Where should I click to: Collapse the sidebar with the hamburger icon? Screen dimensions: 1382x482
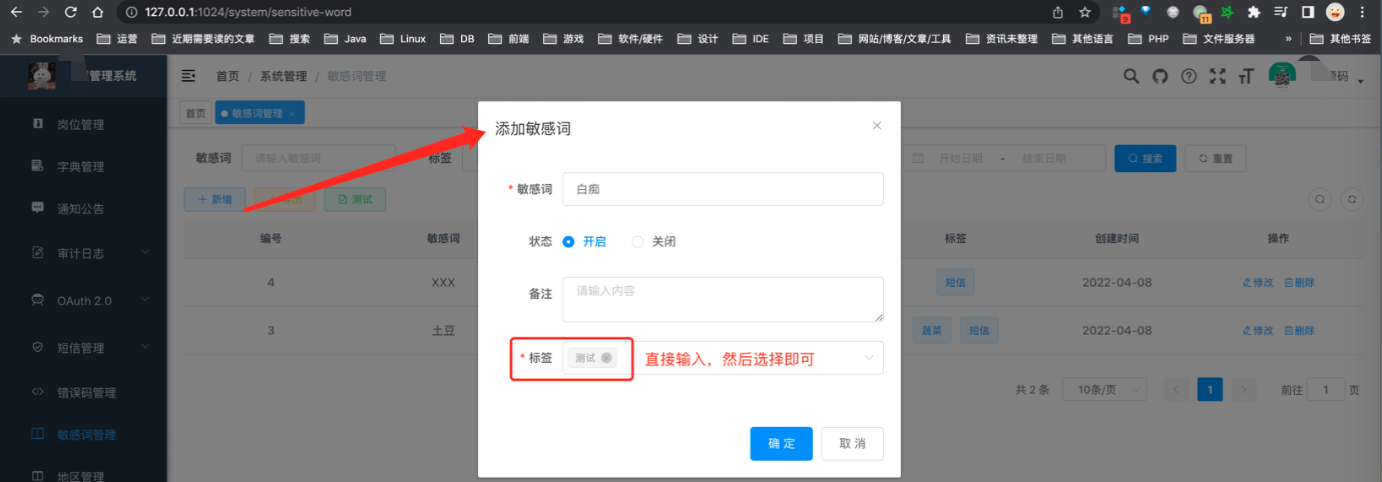(x=188, y=76)
